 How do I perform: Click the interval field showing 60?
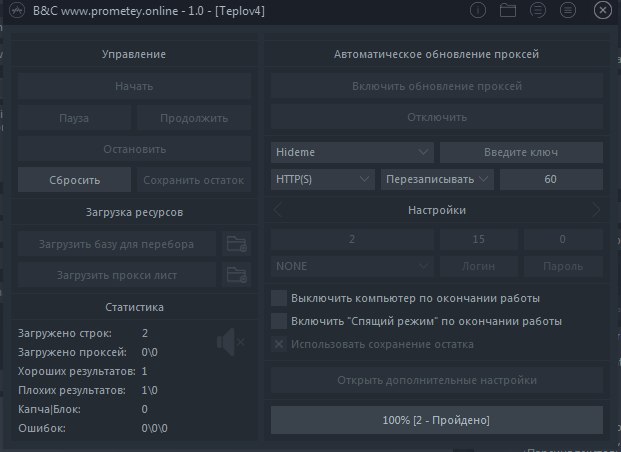(x=551, y=180)
